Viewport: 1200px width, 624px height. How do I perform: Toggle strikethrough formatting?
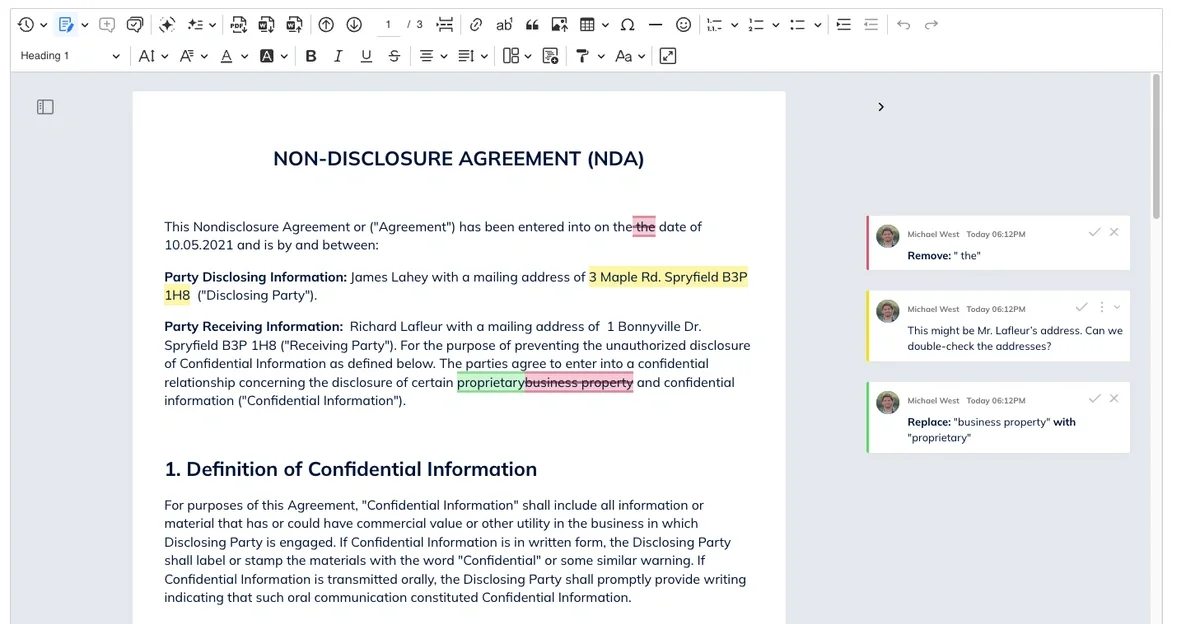[394, 57]
